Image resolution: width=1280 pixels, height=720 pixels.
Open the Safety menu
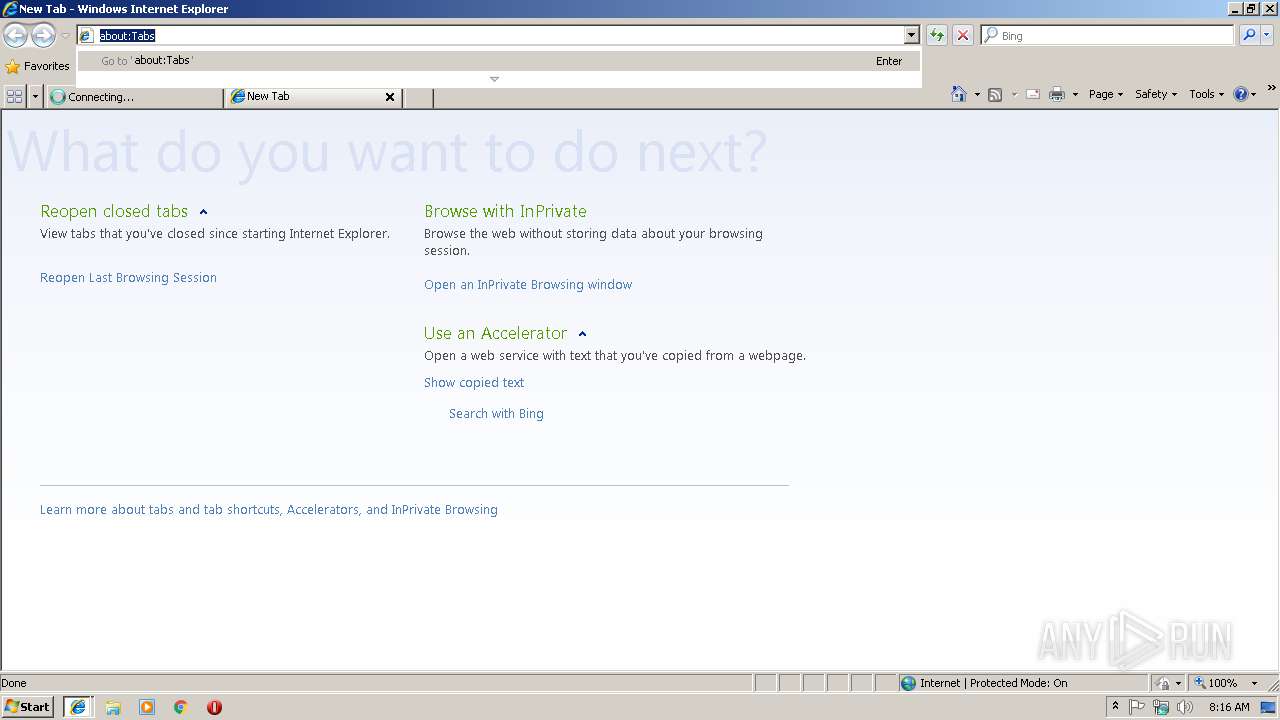coord(1156,94)
